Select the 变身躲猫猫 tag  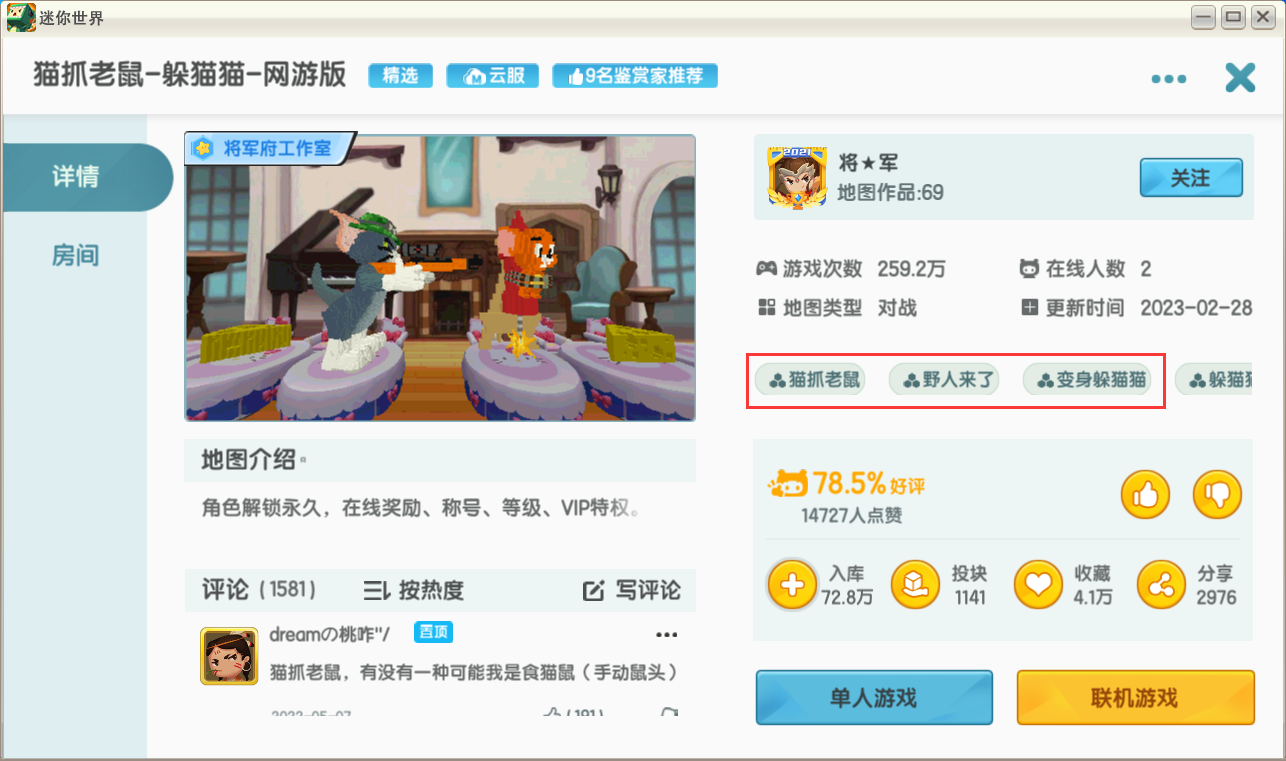pos(1087,380)
